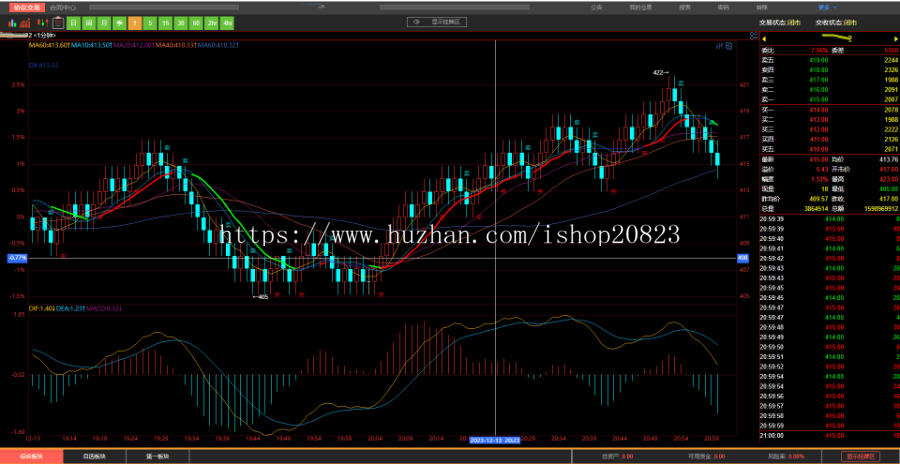Select the 15 minute period button
The height and width of the screenshot is (464, 900).
tap(165, 23)
